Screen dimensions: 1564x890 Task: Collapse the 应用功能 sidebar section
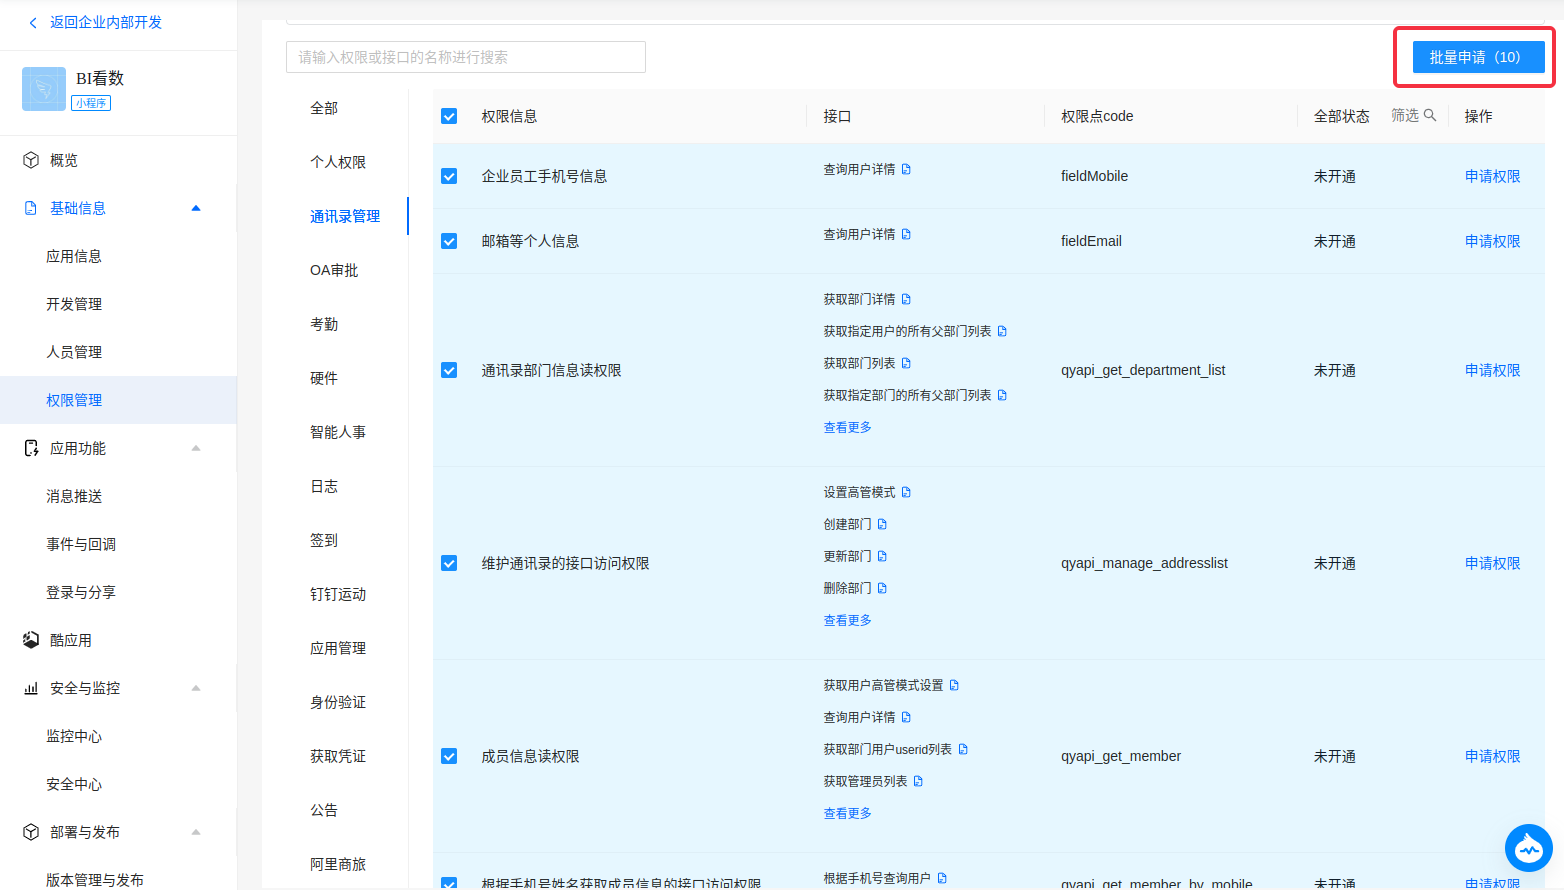pos(196,448)
